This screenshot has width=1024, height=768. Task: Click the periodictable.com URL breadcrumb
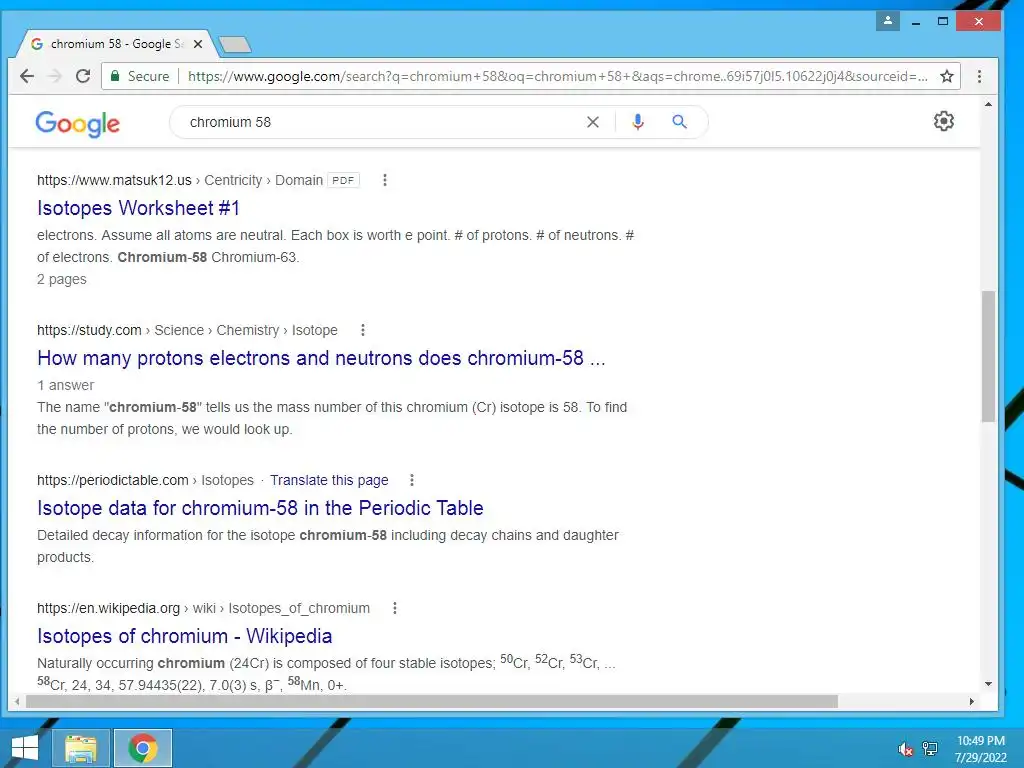point(145,481)
